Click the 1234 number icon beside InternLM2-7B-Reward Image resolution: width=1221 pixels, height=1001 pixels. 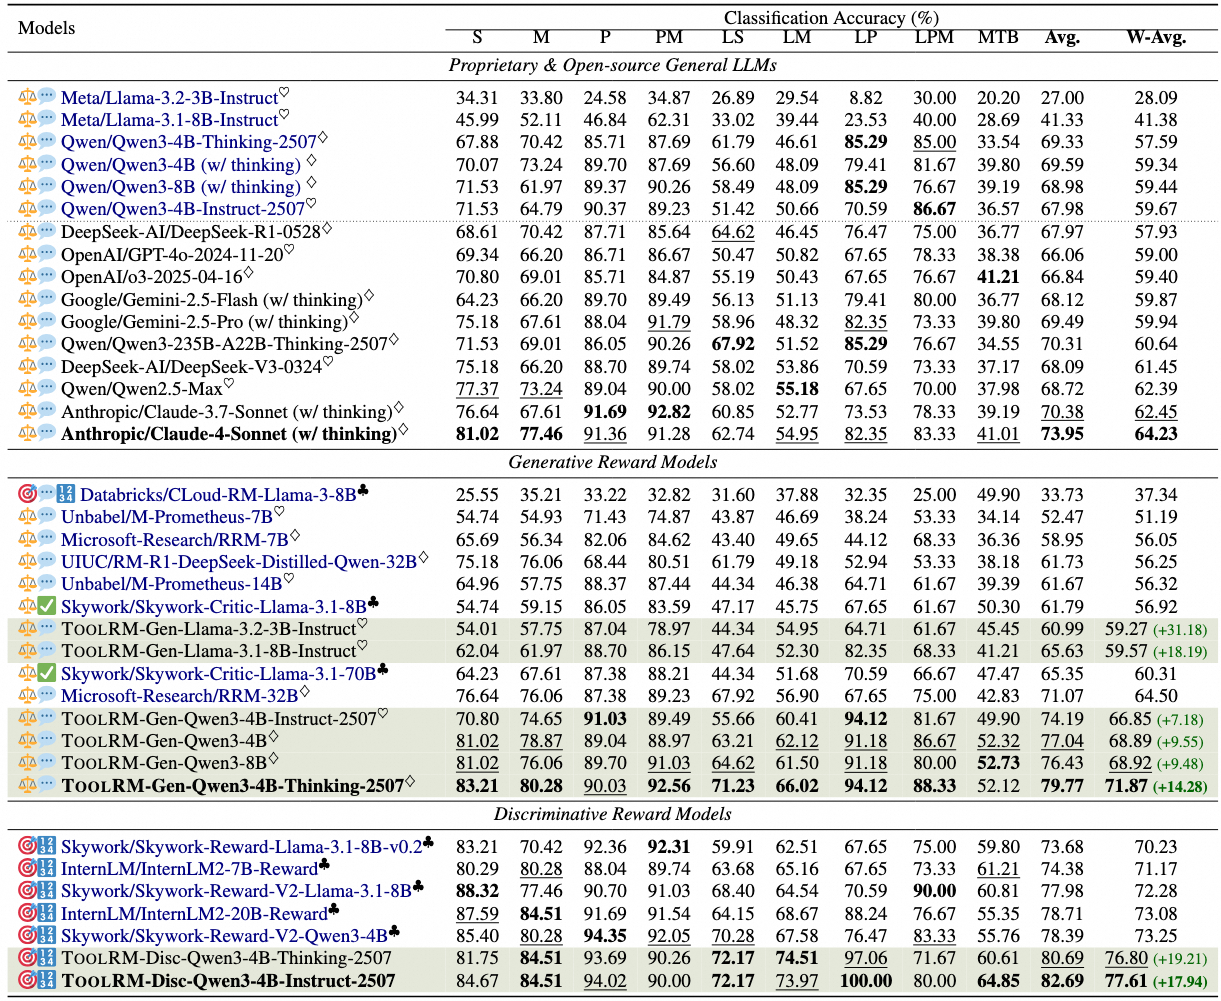pyautogui.click(x=47, y=870)
